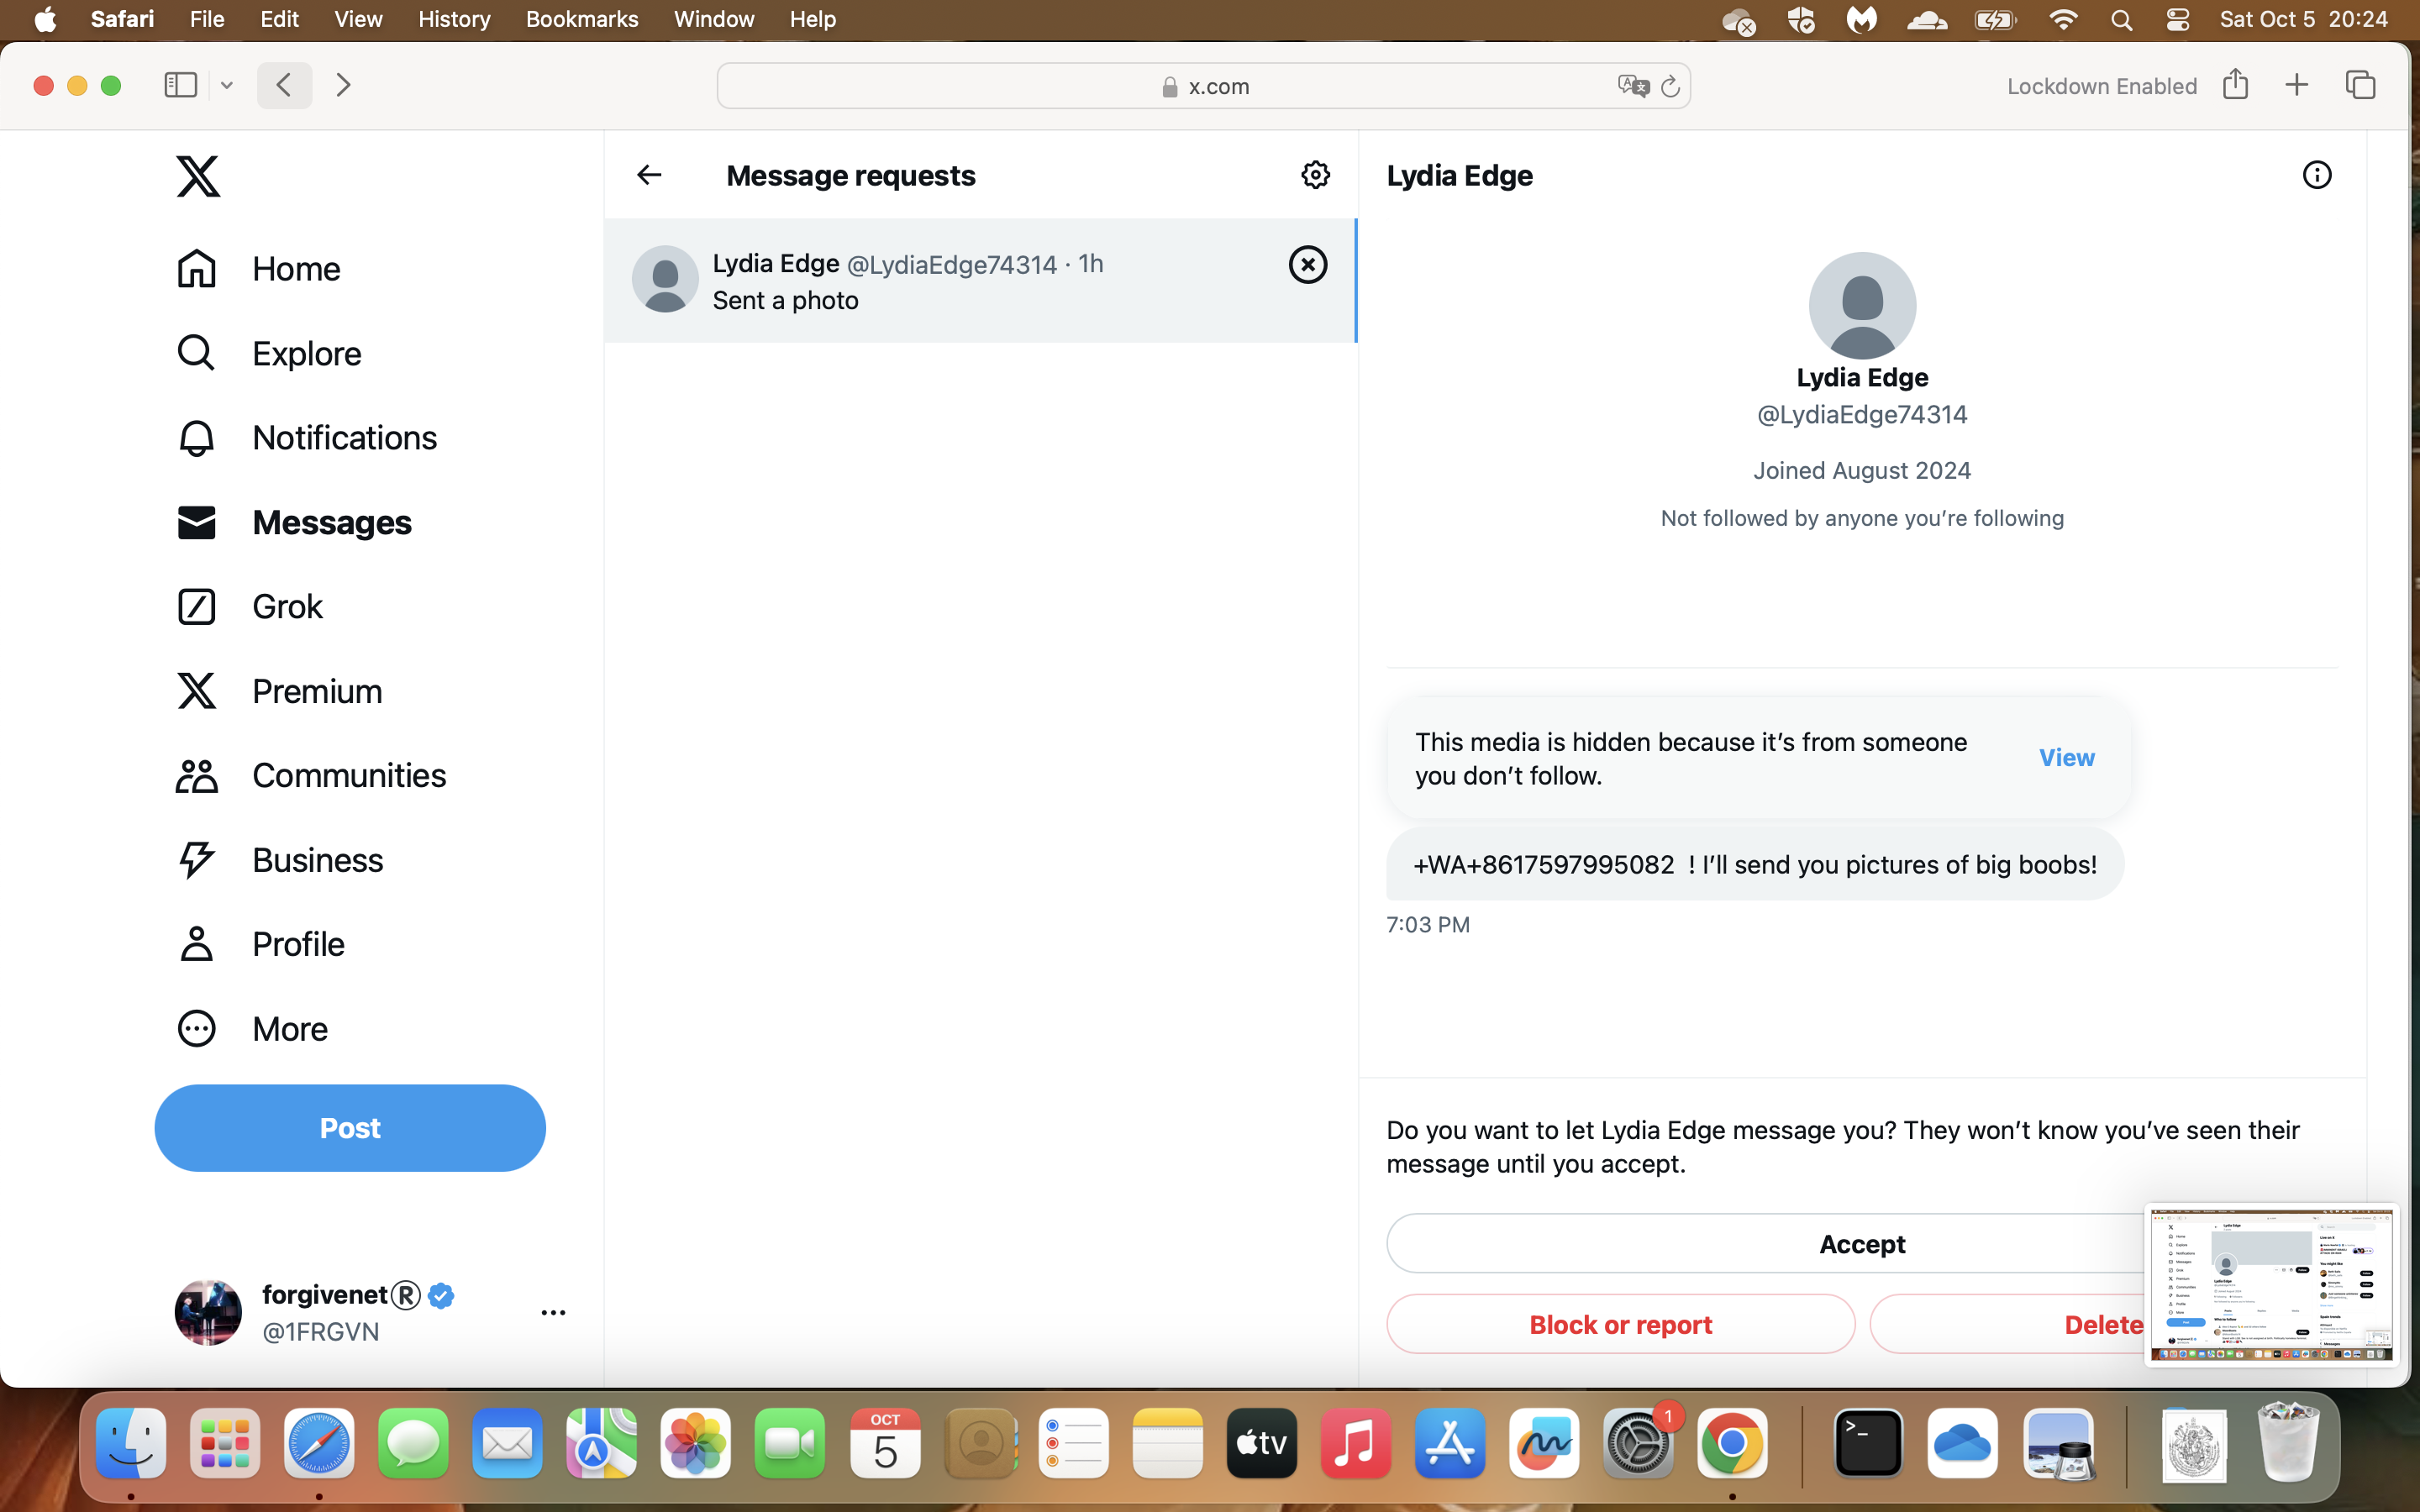The height and width of the screenshot is (1512, 2420).
Task: Open the History menu
Action: pyautogui.click(x=454, y=20)
